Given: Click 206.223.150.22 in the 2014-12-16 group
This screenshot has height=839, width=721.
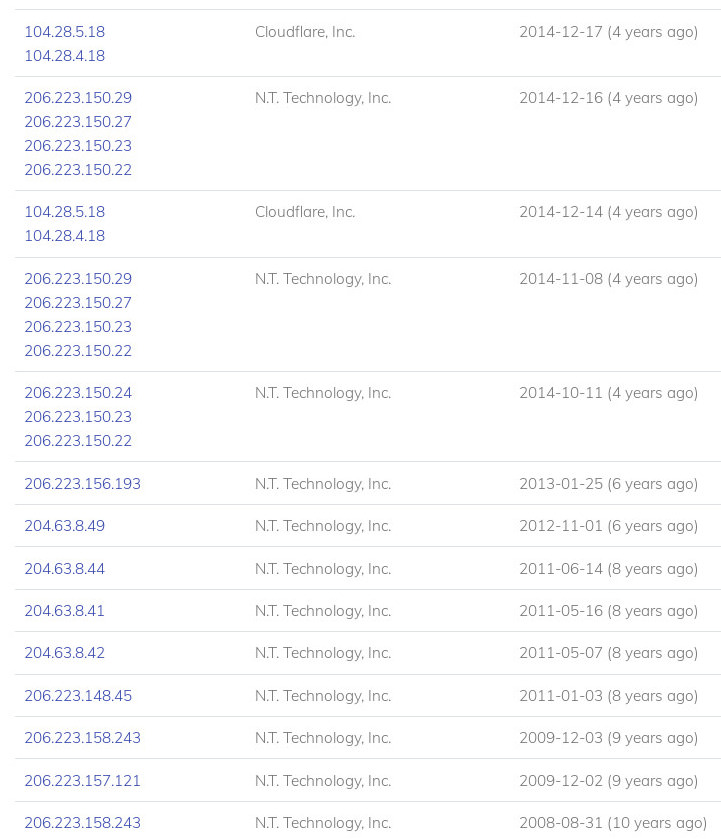Looking at the screenshot, I should pyautogui.click(x=78, y=170).
